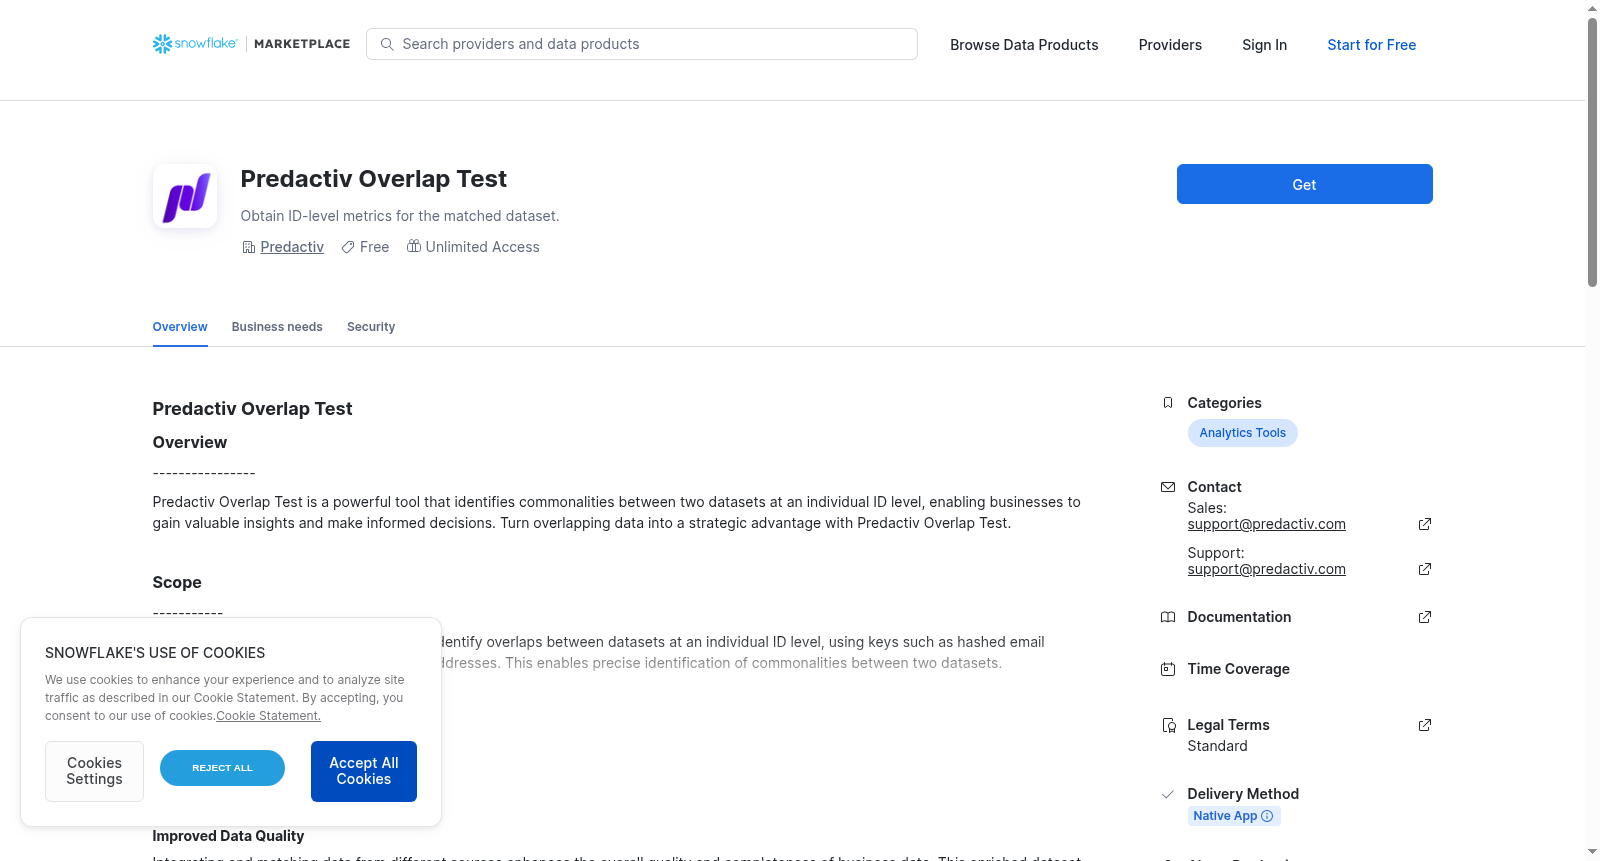The width and height of the screenshot is (1600, 861).
Task: Click Accept All Cookies button
Action: 364,771
